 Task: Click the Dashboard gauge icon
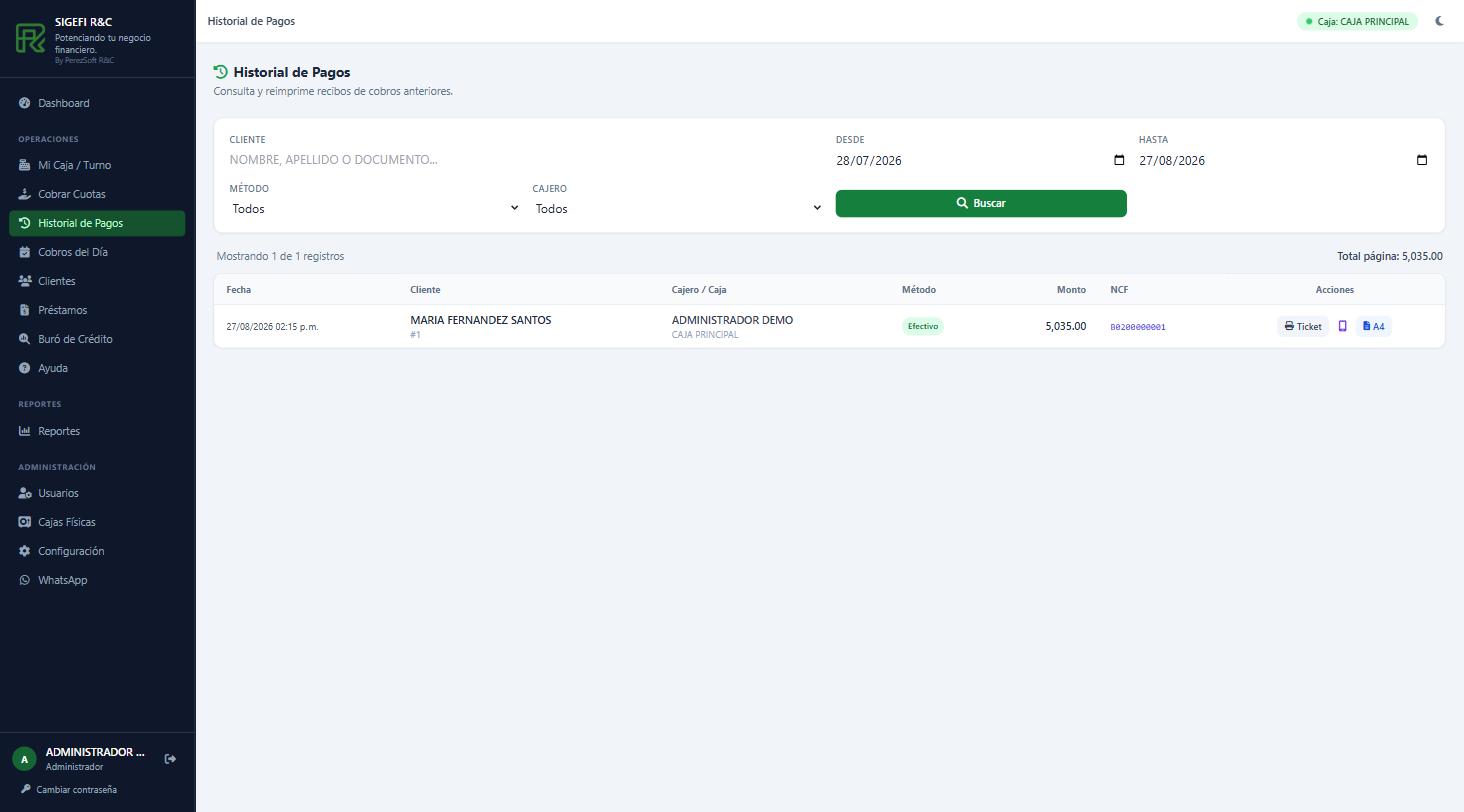click(25, 103)
